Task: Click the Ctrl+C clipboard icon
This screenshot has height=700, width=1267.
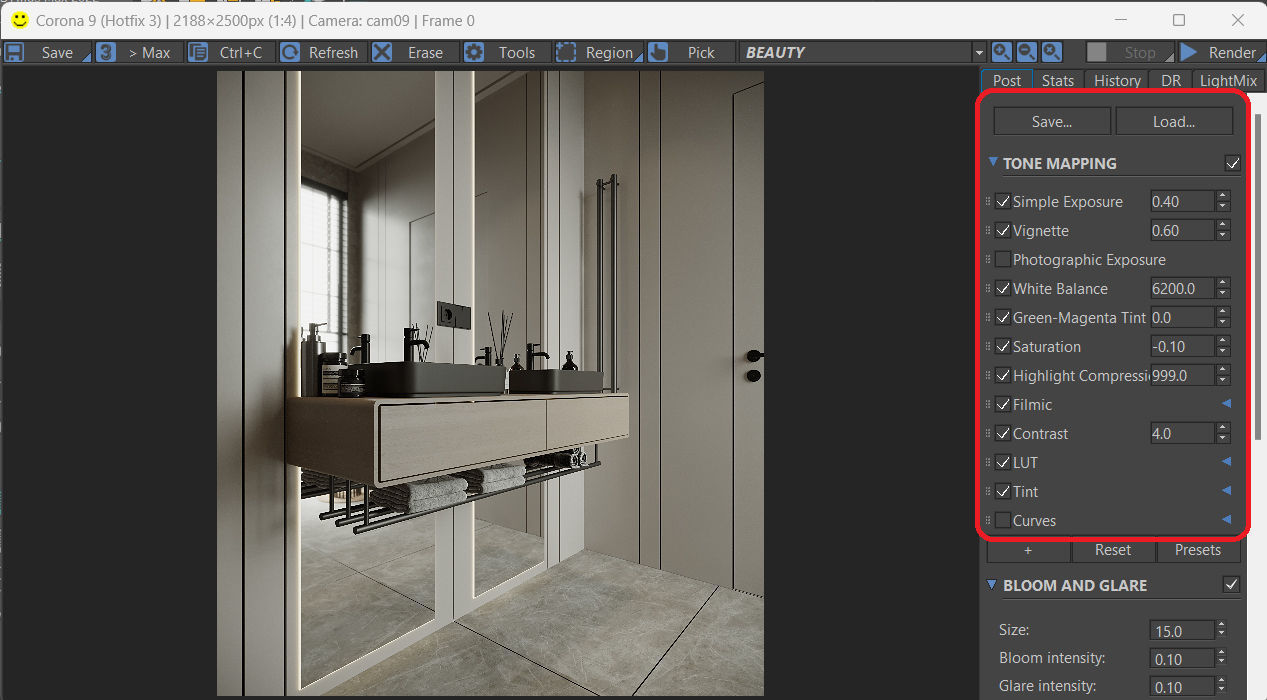Action: coord(198,53)
